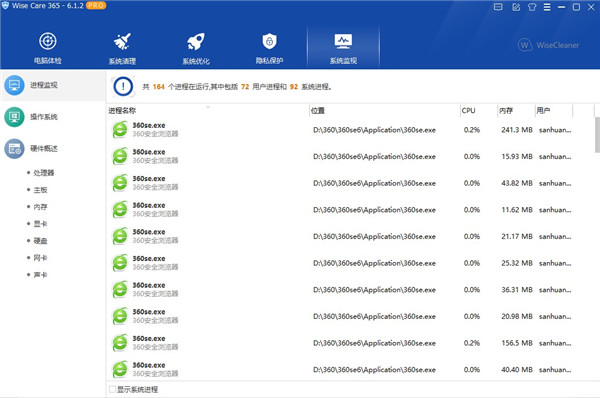Image resolution: width=600 pixels, height=398 pixels.
Task: Click the 360se icon of the 15.93 MB process
Action: (x=120, y=156)
